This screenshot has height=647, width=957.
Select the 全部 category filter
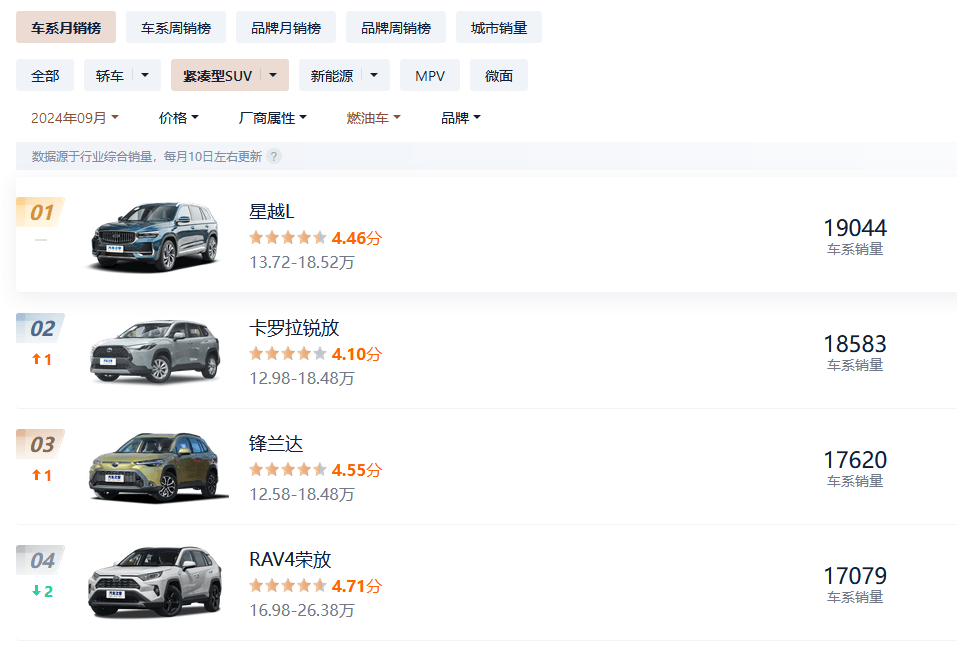tap(45, 76)
